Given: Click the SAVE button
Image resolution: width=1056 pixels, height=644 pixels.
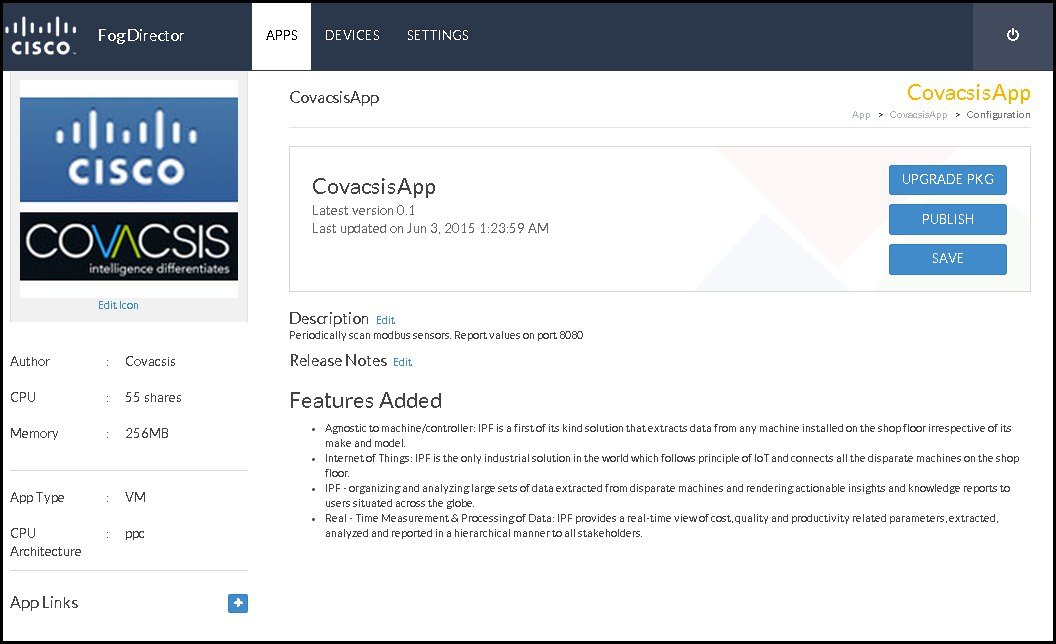Looking at the screenshot, I should pos(948,259).
